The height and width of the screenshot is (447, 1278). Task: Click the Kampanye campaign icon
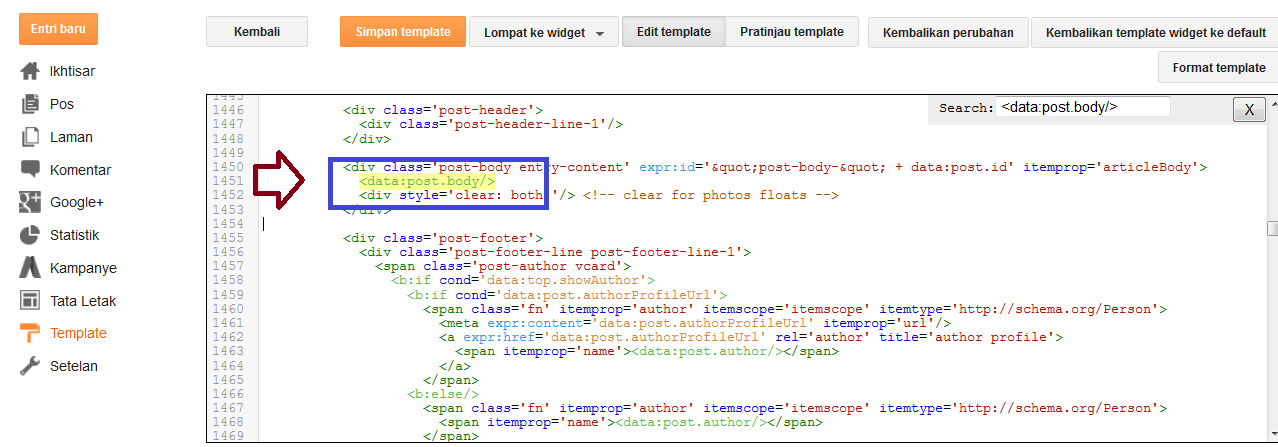click(x=30, y=268)
